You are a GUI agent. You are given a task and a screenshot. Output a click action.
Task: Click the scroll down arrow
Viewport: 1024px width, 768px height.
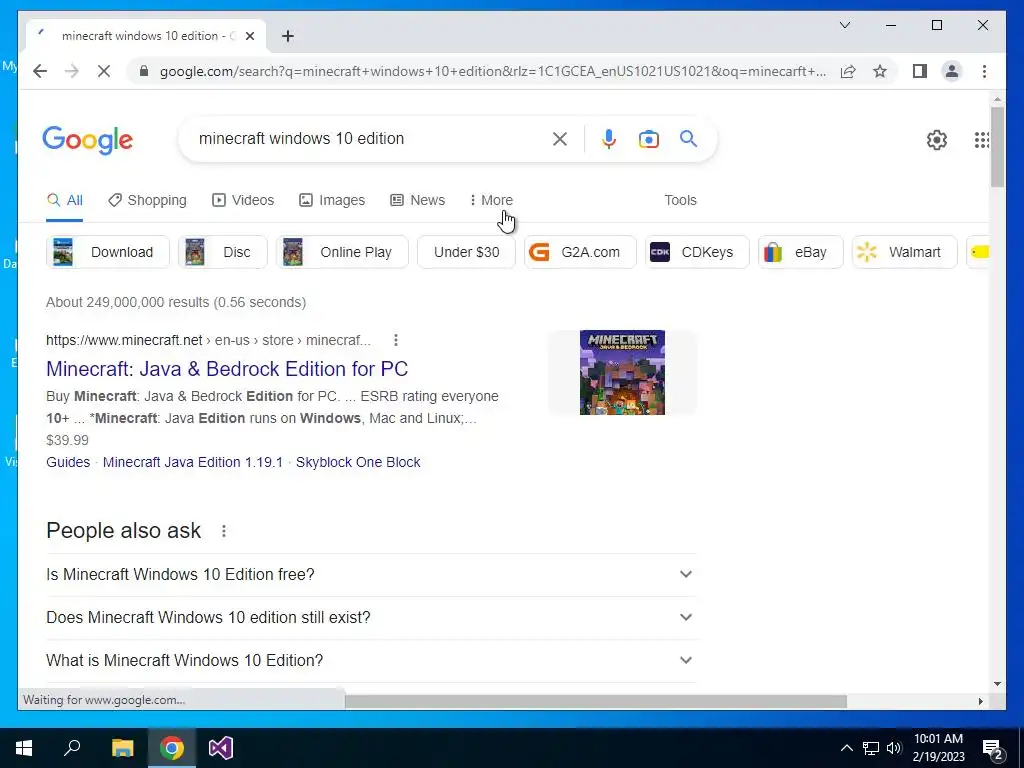point(997,684)
